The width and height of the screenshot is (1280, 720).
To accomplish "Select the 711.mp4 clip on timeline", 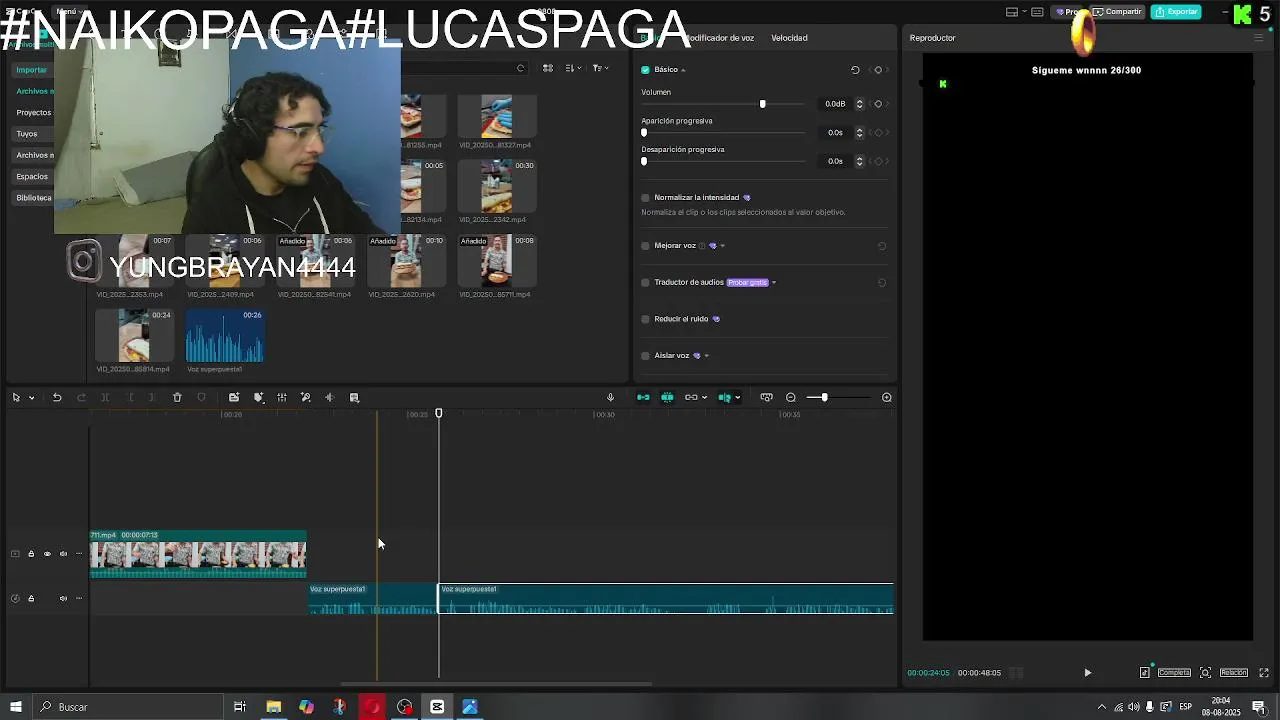I will pyautogui.click(x=198, y=554).
